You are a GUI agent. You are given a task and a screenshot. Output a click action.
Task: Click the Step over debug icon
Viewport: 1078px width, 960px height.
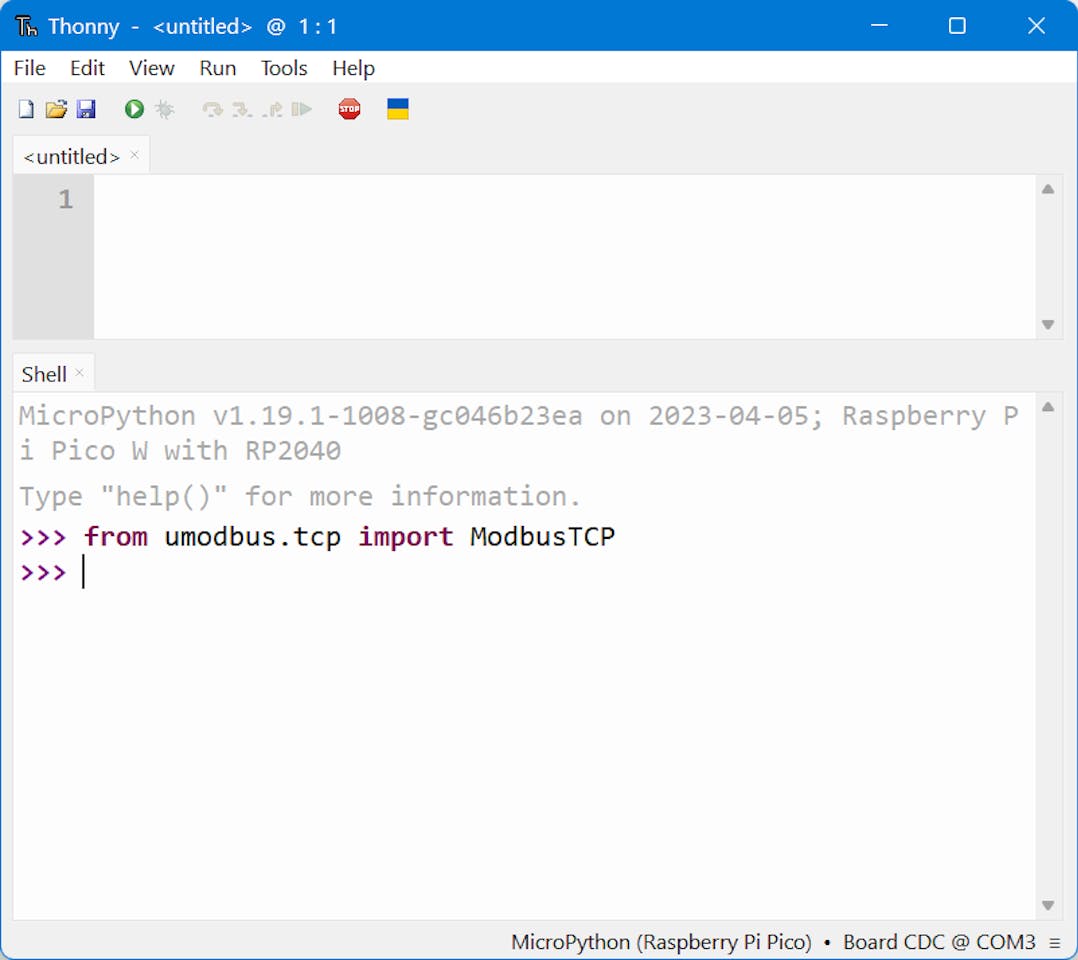pos(212,109)
